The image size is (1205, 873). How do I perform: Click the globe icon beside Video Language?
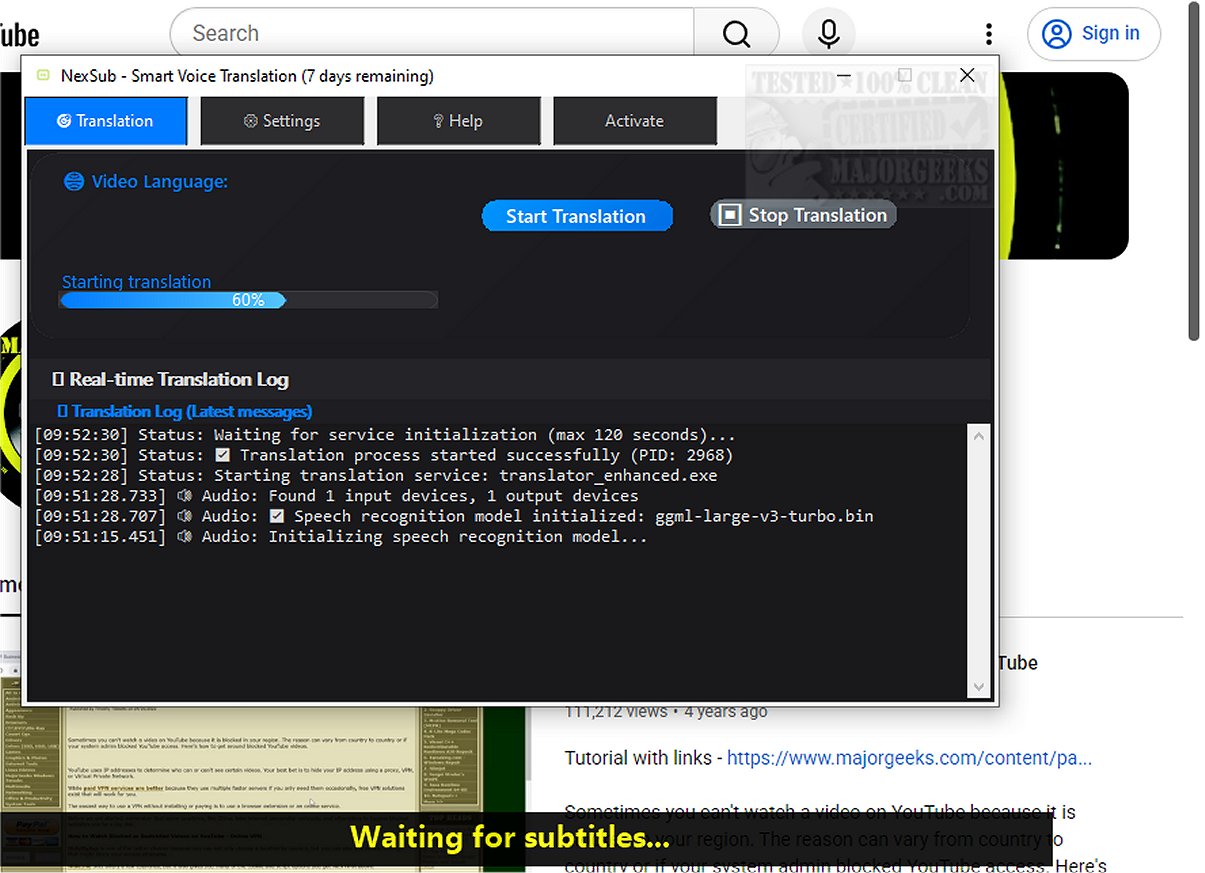click(x=73, y=182)
